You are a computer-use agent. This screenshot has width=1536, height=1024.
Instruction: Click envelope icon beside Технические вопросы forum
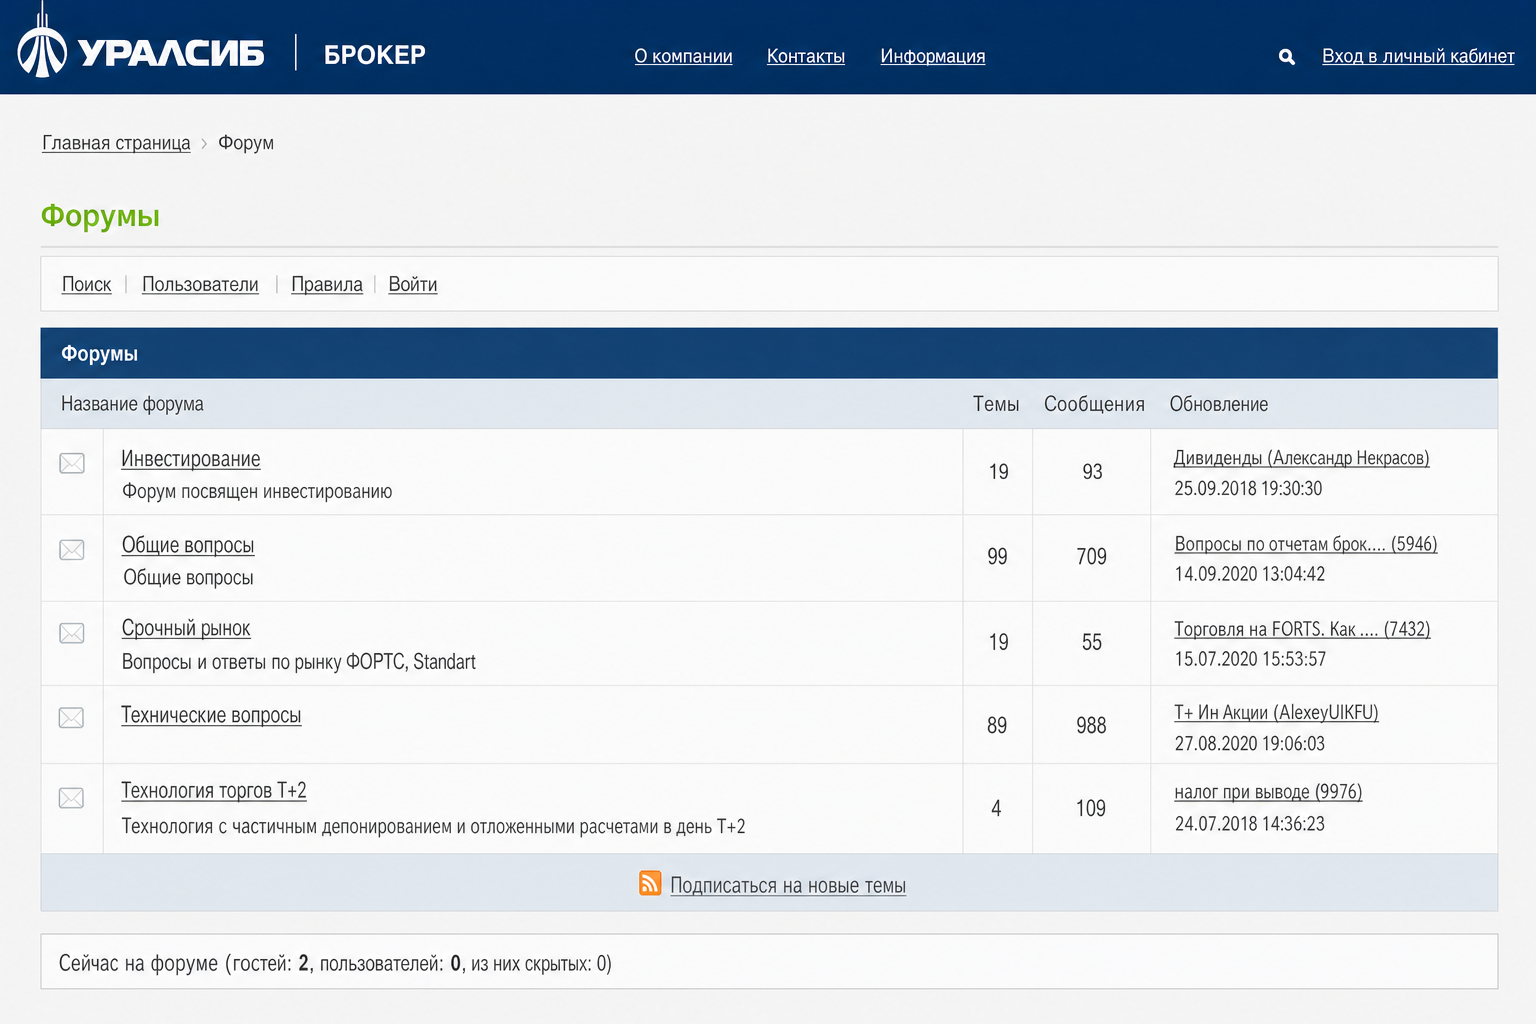coord(72,718)
